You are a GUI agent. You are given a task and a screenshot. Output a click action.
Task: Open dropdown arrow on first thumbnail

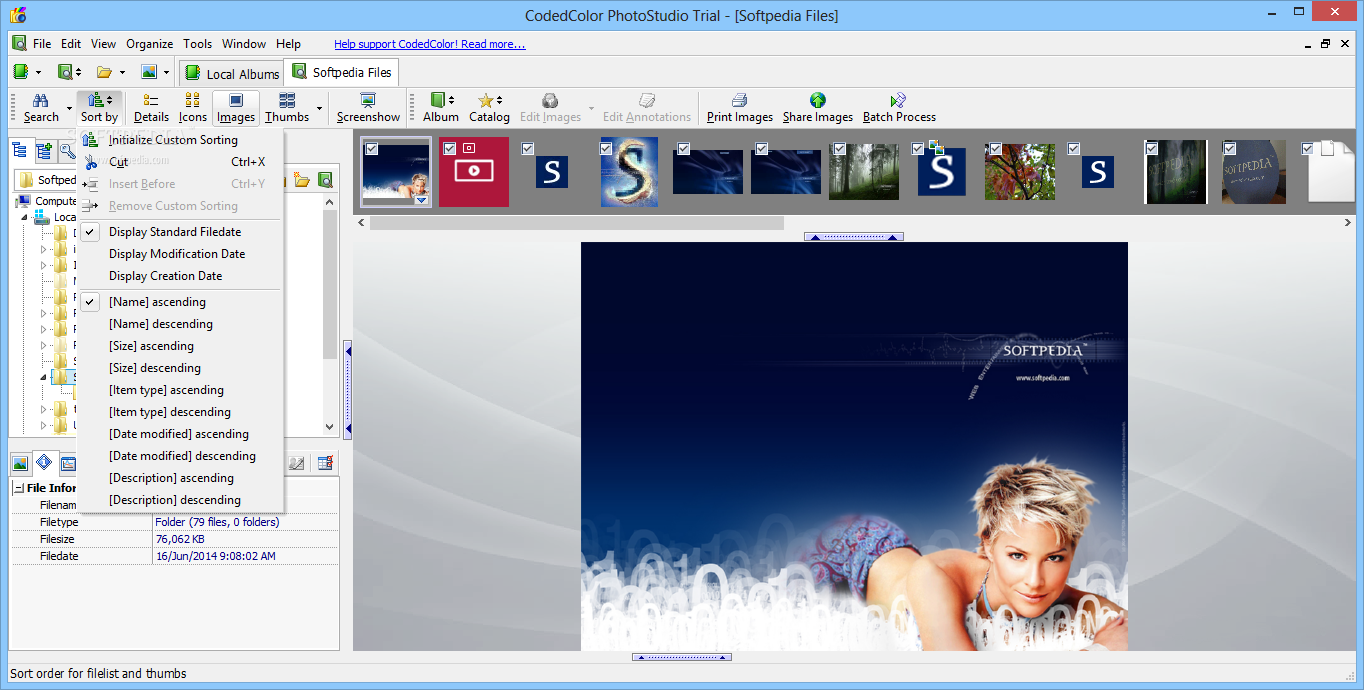pos(422,200)
